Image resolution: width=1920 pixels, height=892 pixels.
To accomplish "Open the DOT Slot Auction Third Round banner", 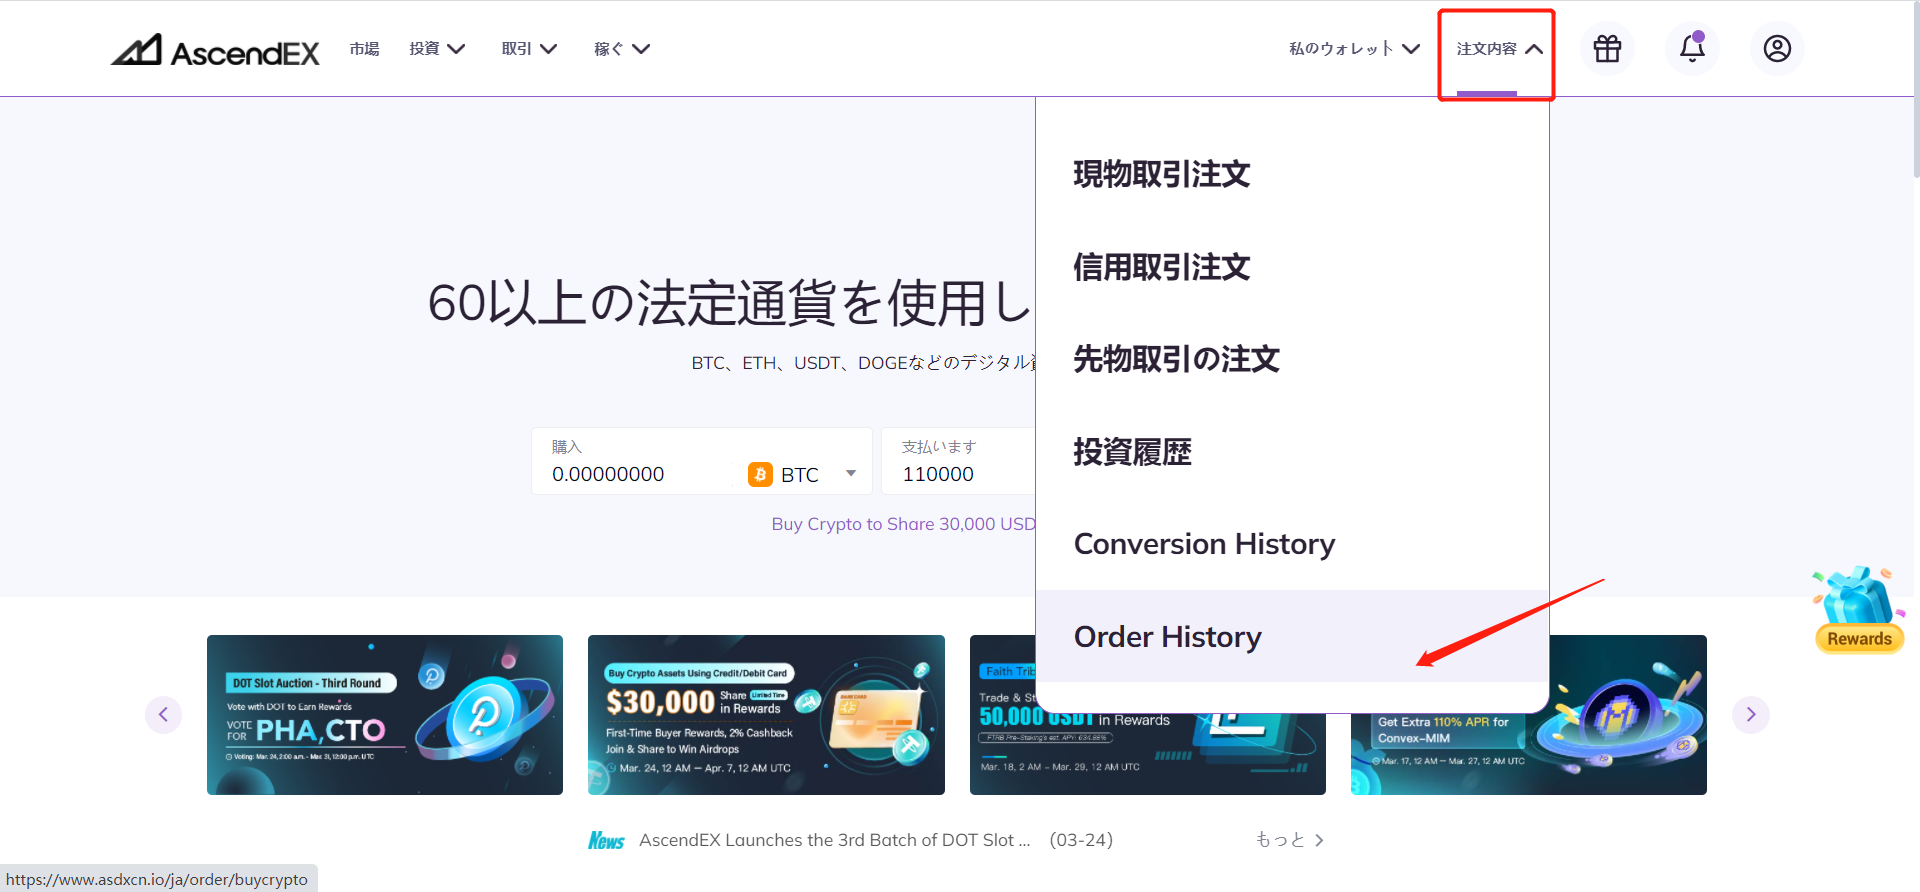I will pyautogui.click(x=385, y=715).
